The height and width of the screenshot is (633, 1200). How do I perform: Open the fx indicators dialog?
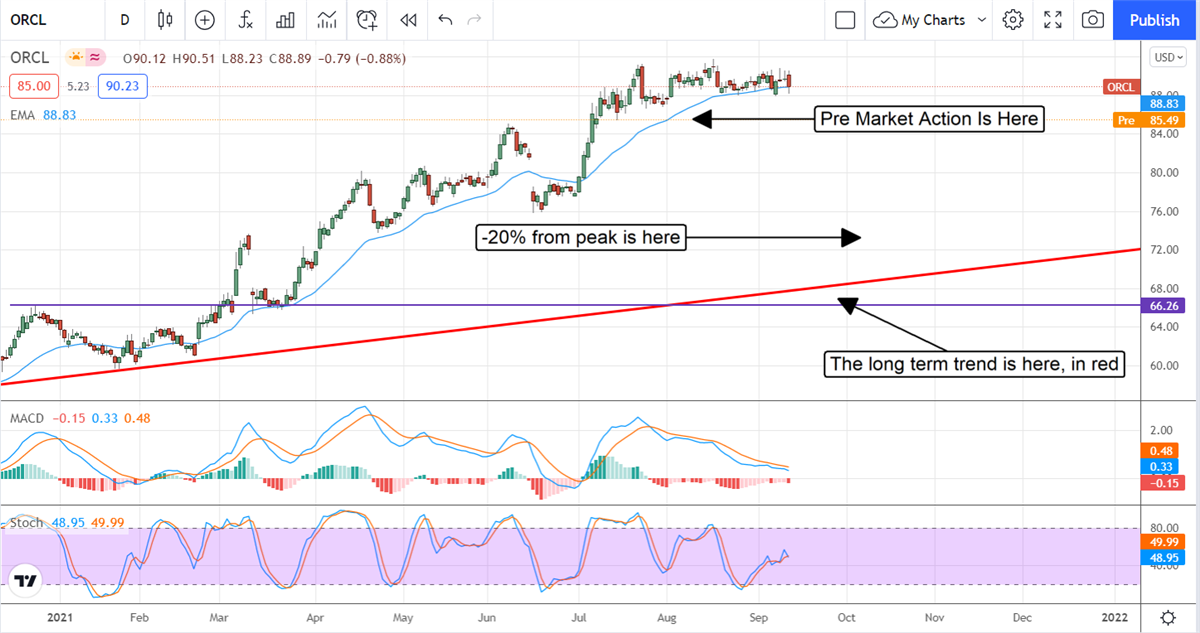(245, 20)
